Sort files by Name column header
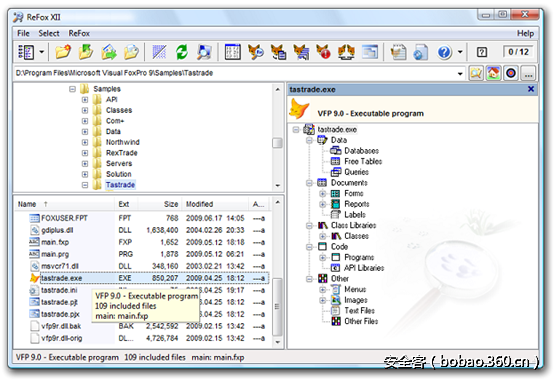Image resolution: width=554 pixels, height=380 pixels. (65, 204)
